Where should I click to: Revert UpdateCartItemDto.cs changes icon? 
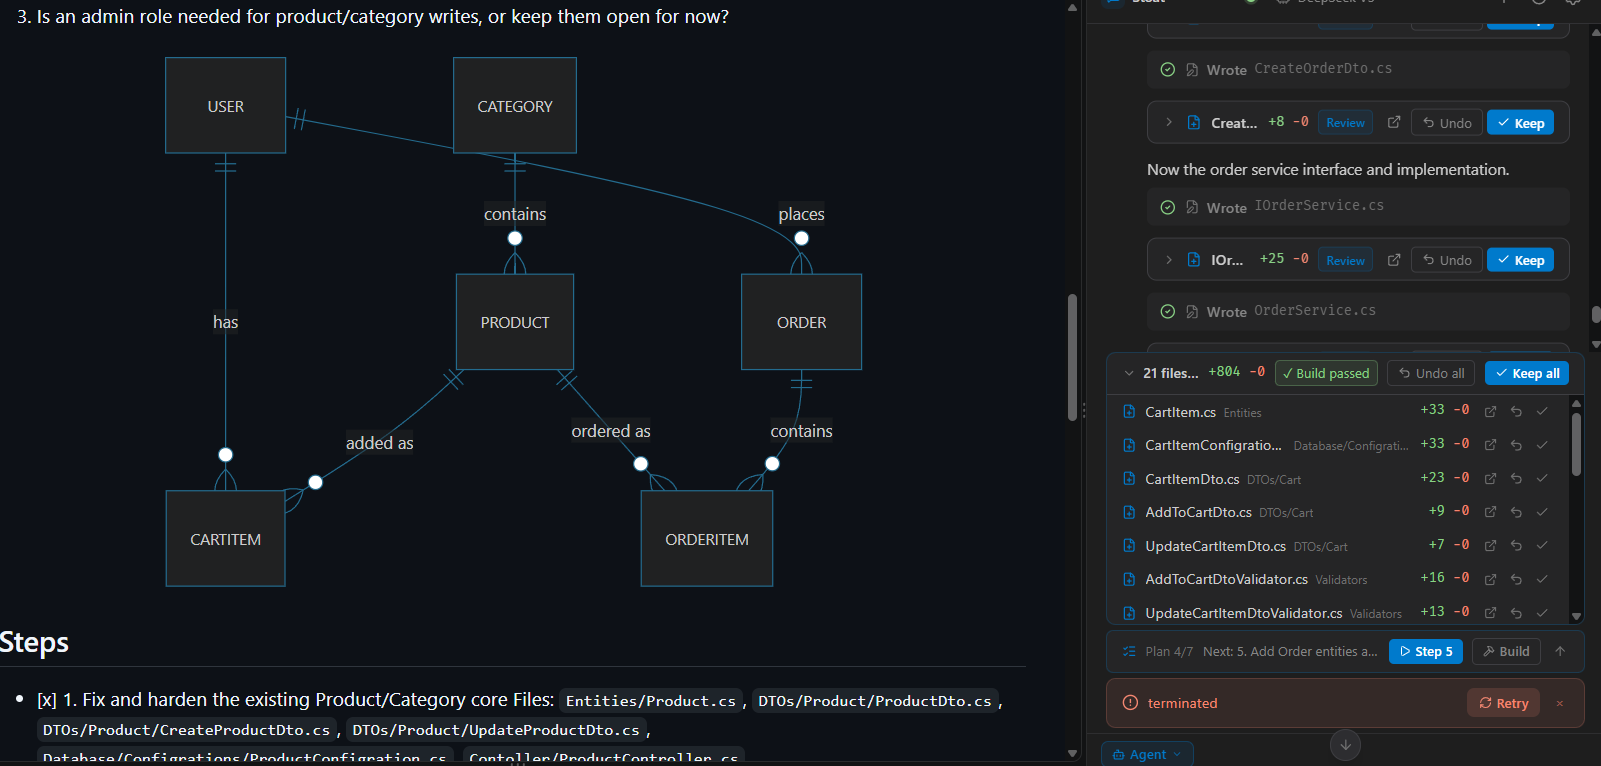tap(1516, 545)
